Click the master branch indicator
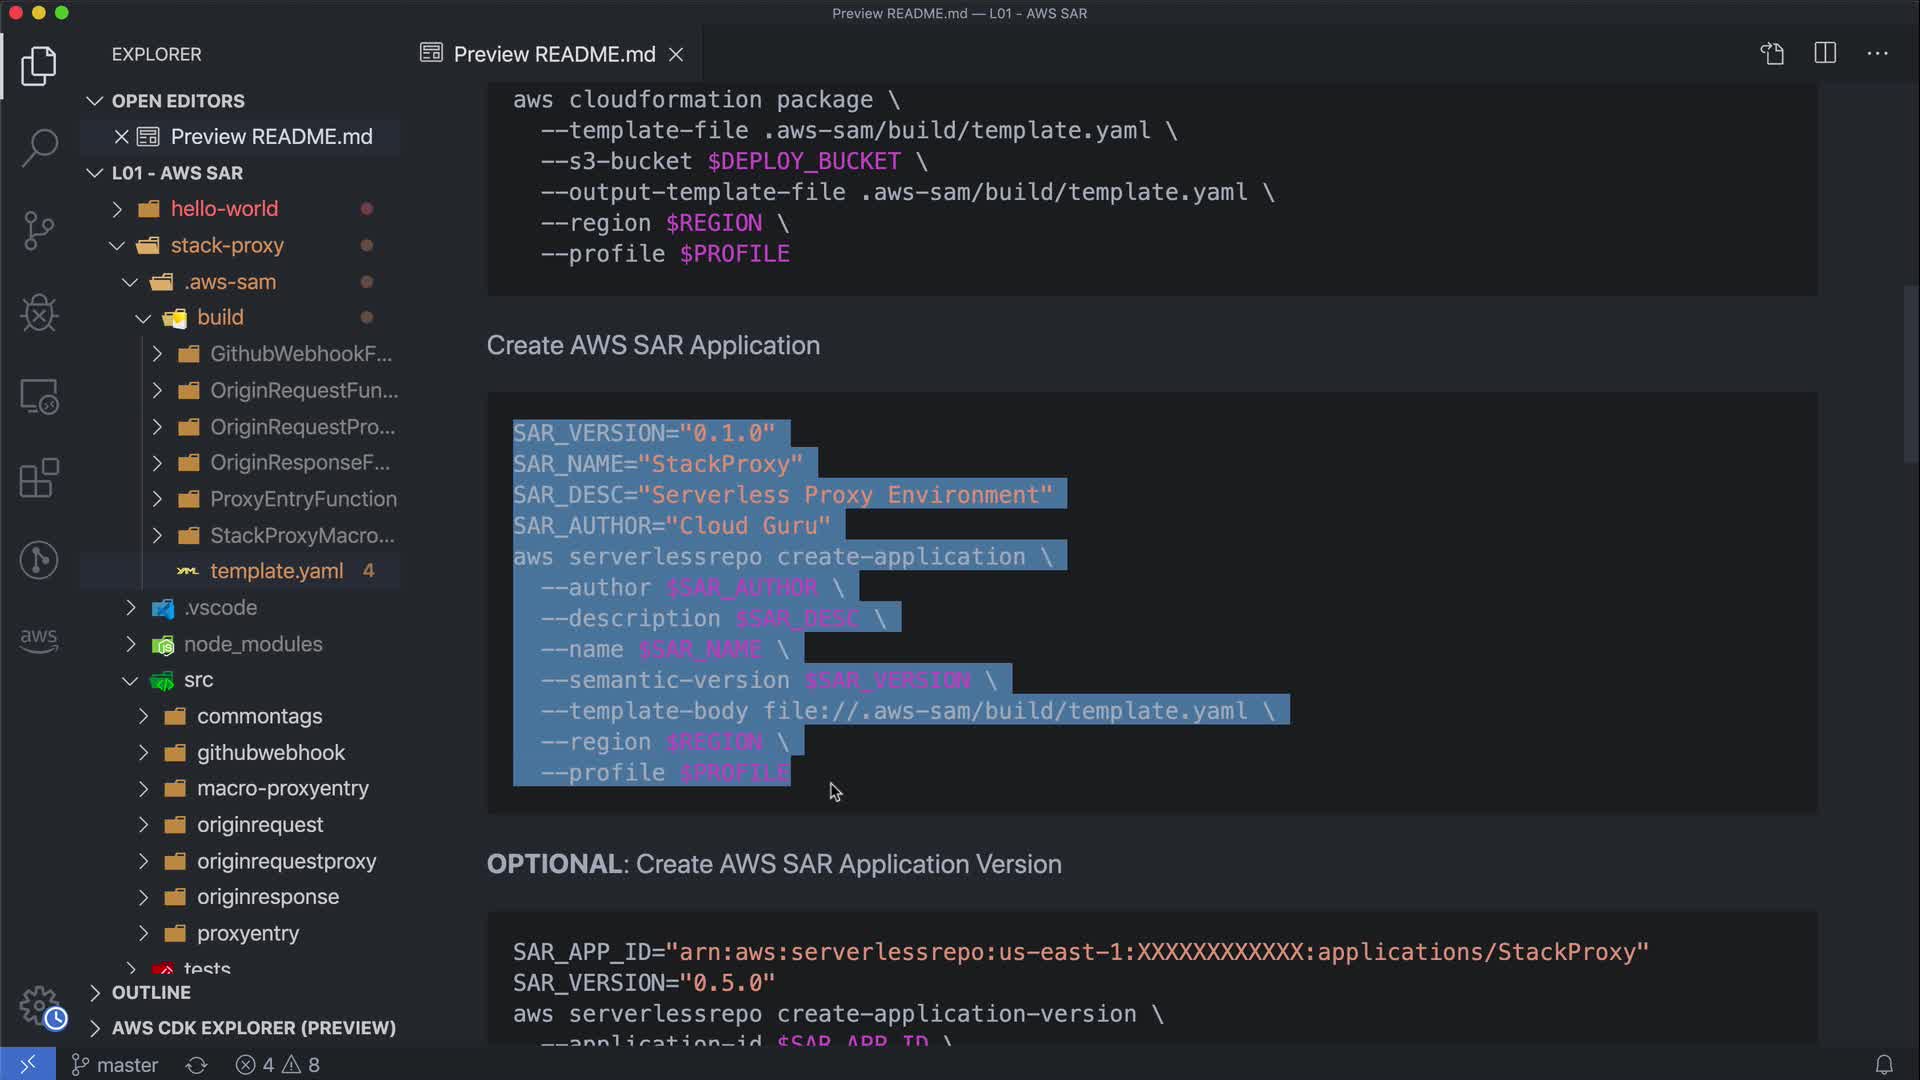1920x1080 pixels. tap(115, 1065)
